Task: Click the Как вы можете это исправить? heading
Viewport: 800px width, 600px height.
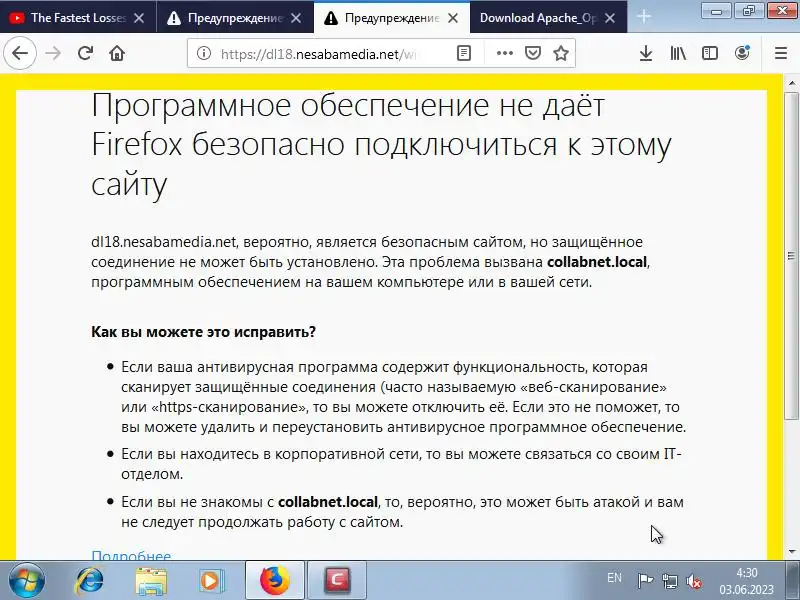Action: point(204,332)
